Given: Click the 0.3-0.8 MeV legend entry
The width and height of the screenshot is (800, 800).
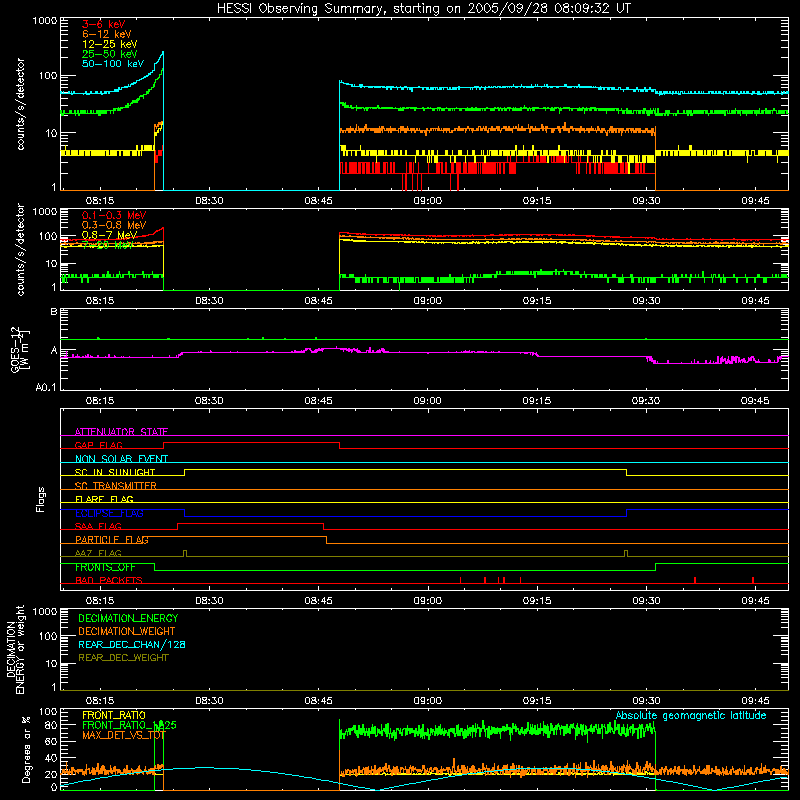Looking at the screenshot, I should (114, 226).
